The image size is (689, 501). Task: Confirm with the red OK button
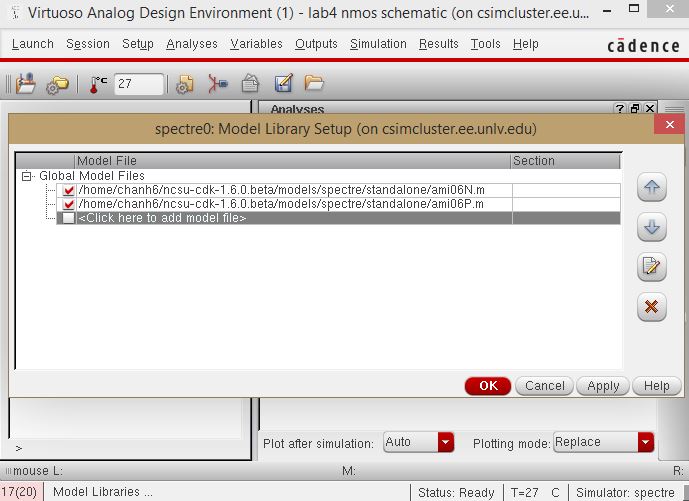488,386
